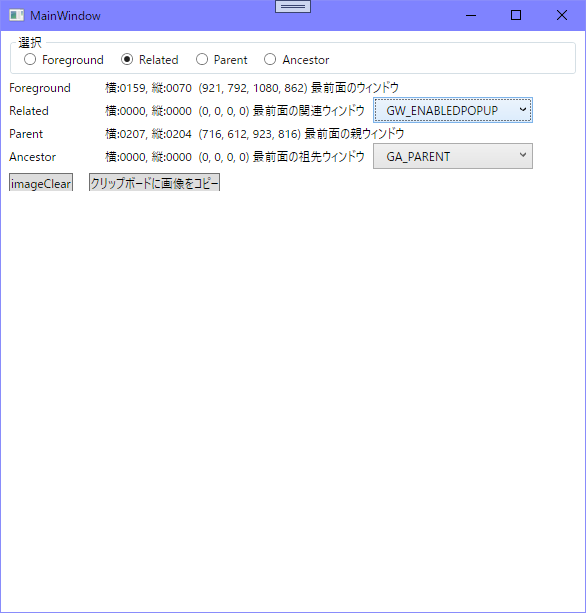Viewport: 586px width, 613px height.
Task: Open the GW_ENABLEDPOPUP combo box
Action: (x=453, y=110)
